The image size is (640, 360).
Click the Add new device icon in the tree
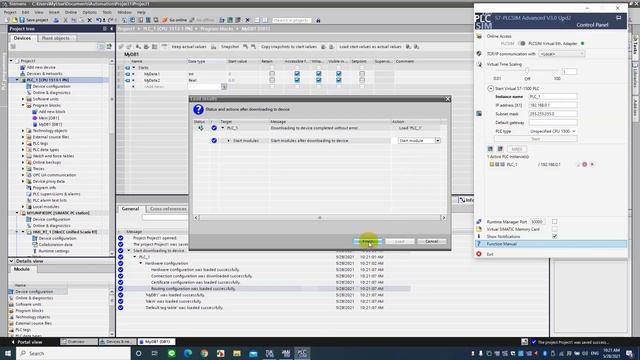(x=22, y=67)
